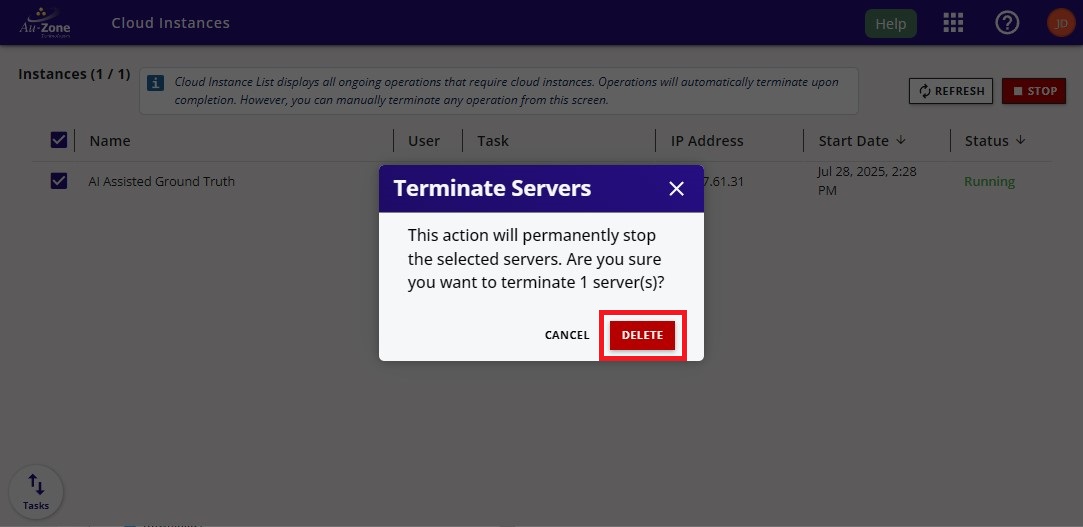The image size is (1083, 527).
Task: Click the blue info icon in banner
Action: pyautogui.click(x=157, y=83)
